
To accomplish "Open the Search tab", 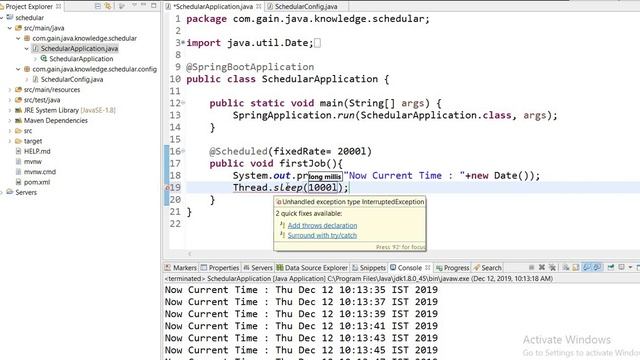I will [487, 268].
